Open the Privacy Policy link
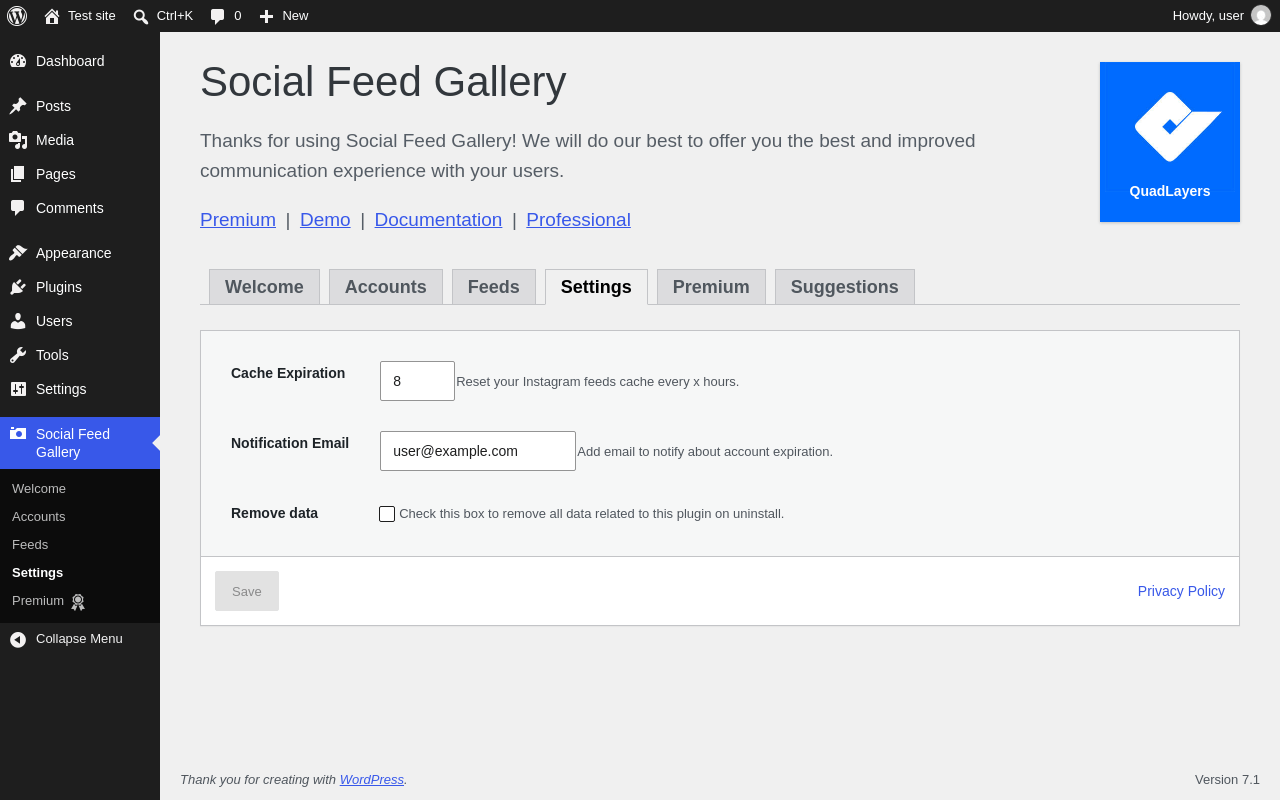The width and height of the screenshot is (1280, 800). [x=1181, y=591]
